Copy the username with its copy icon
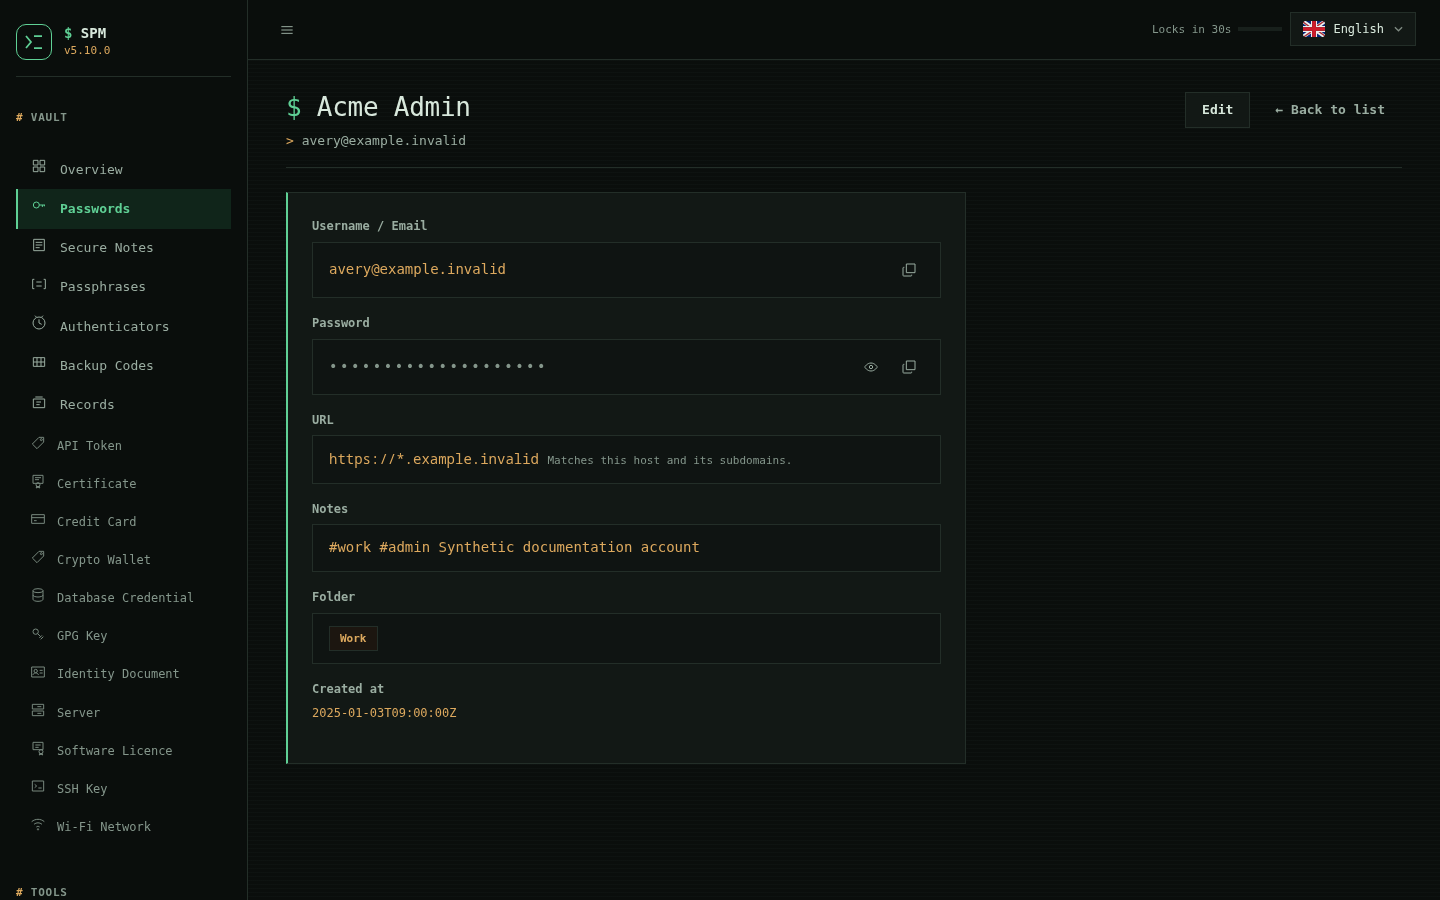 909,270
